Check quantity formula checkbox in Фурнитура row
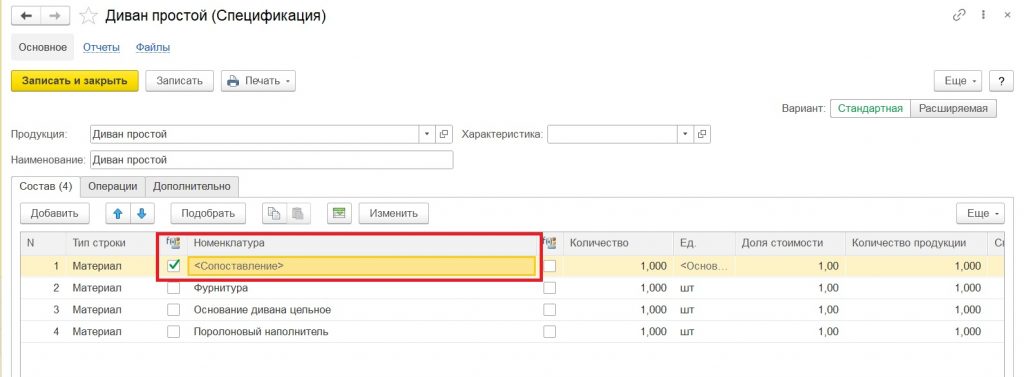This screenshot has height=377, width=1024. [550, 287]
